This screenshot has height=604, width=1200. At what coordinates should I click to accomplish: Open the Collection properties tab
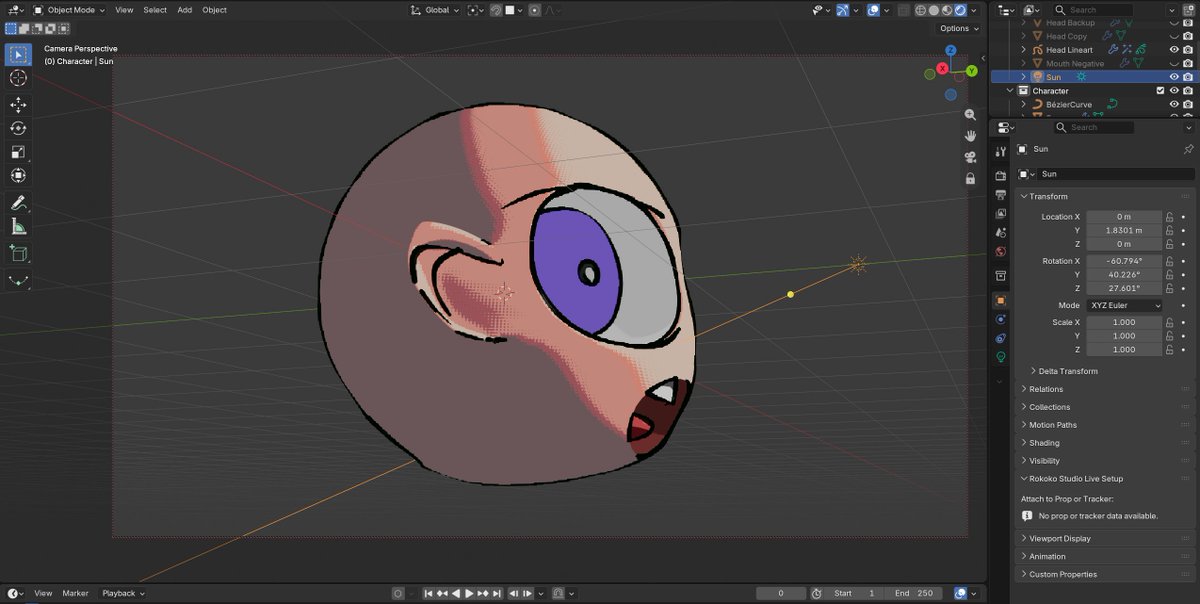point(1001,275)
